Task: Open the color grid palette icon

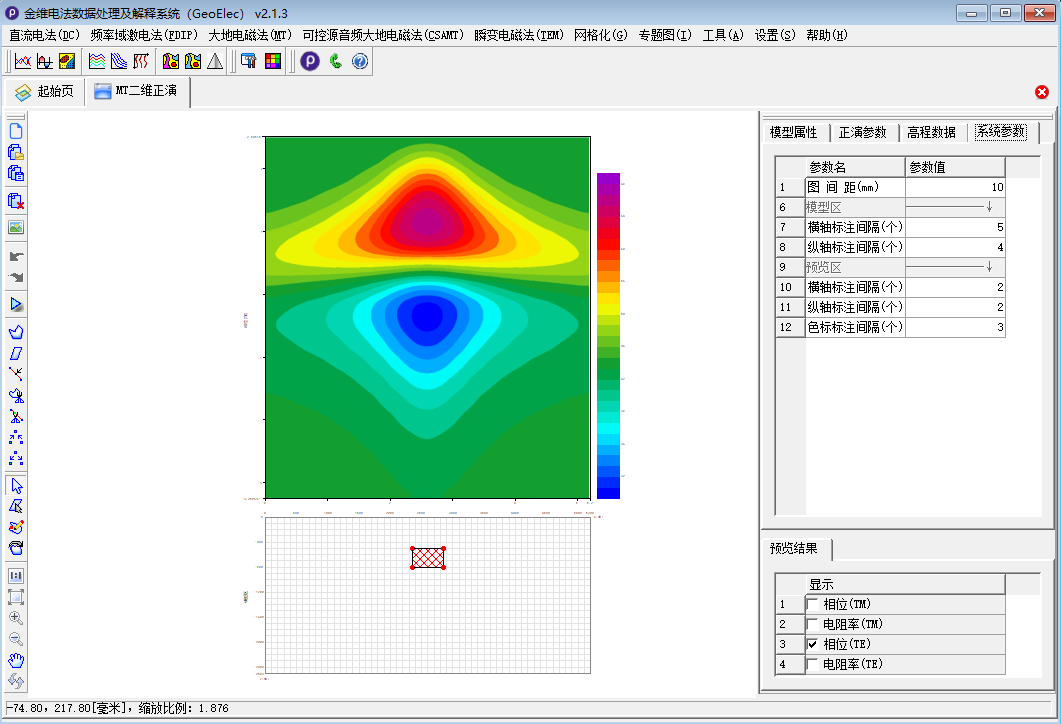Action: [x=273, y=62]
